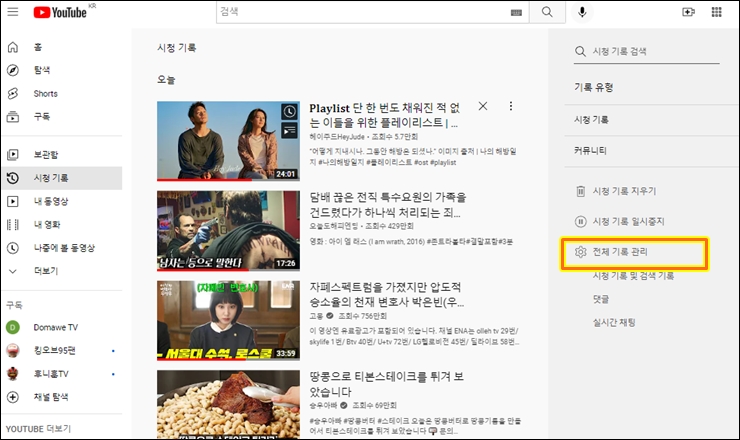
Task: Open the 자폐스펙트럼 video title
Action: [x=387, y=295]
